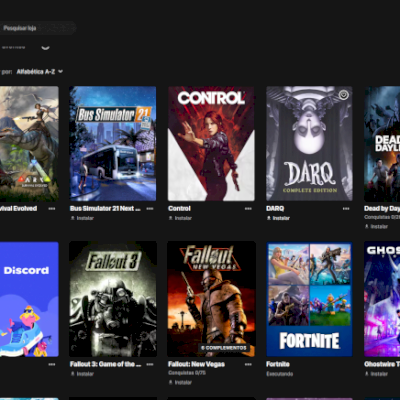
Task: Click Instalar under Dead by Daylight
Action: 376,226
